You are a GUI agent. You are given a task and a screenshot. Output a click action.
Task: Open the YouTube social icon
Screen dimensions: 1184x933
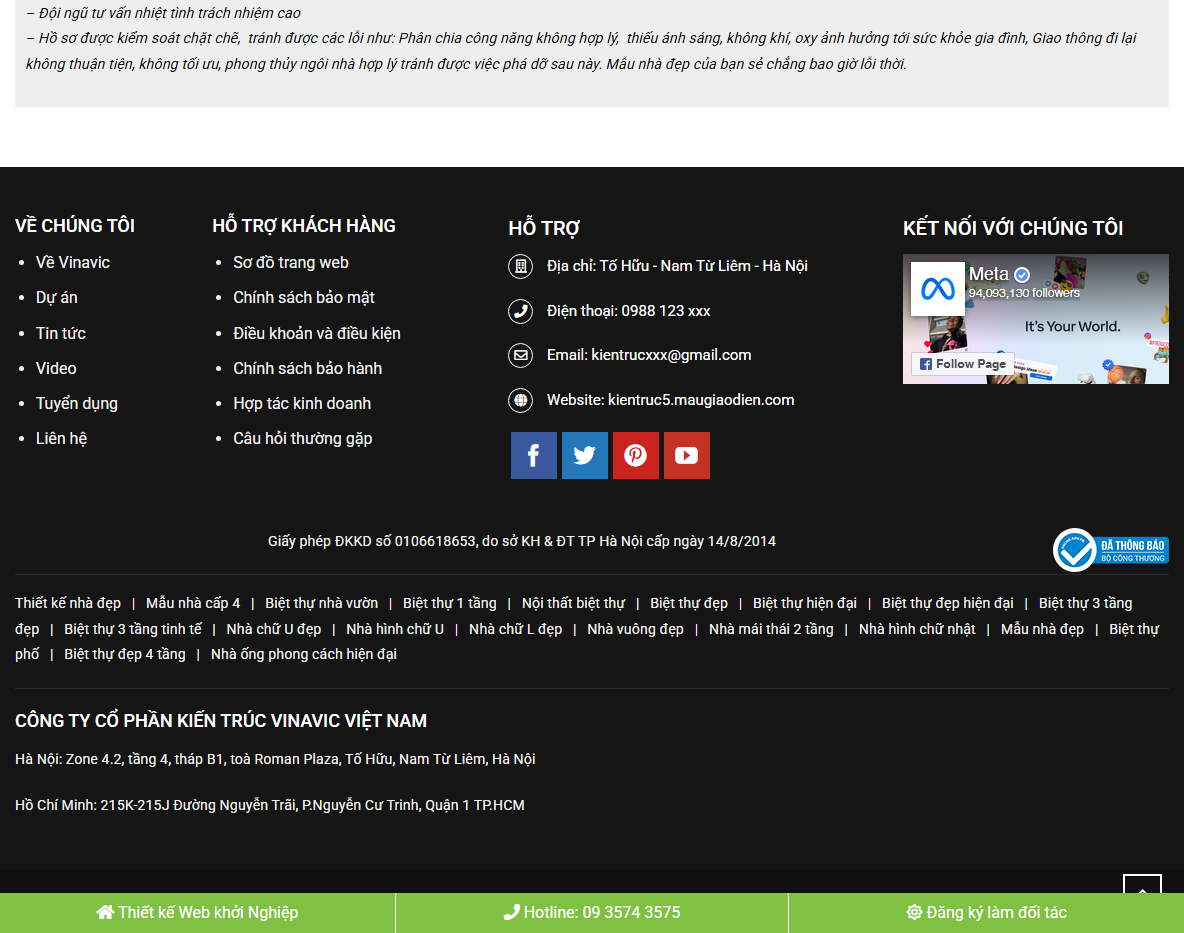point(687,456)
